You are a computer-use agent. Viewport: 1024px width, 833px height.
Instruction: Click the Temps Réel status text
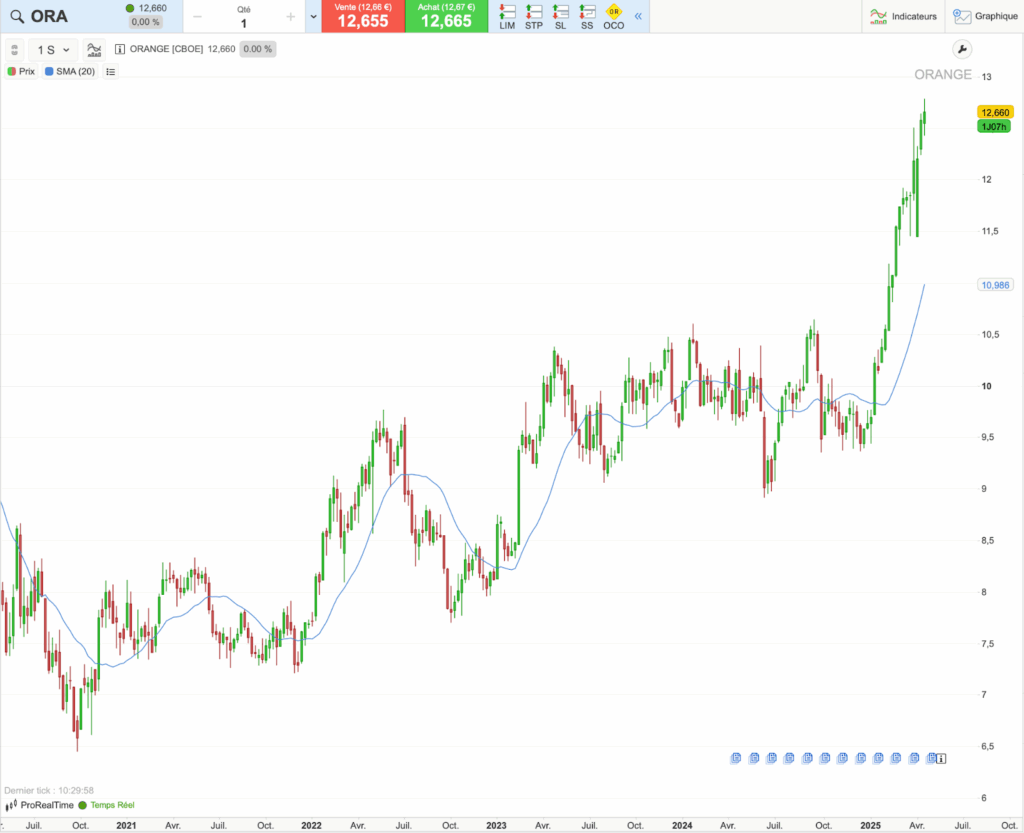pyautogui.click(x=112, y=805)
